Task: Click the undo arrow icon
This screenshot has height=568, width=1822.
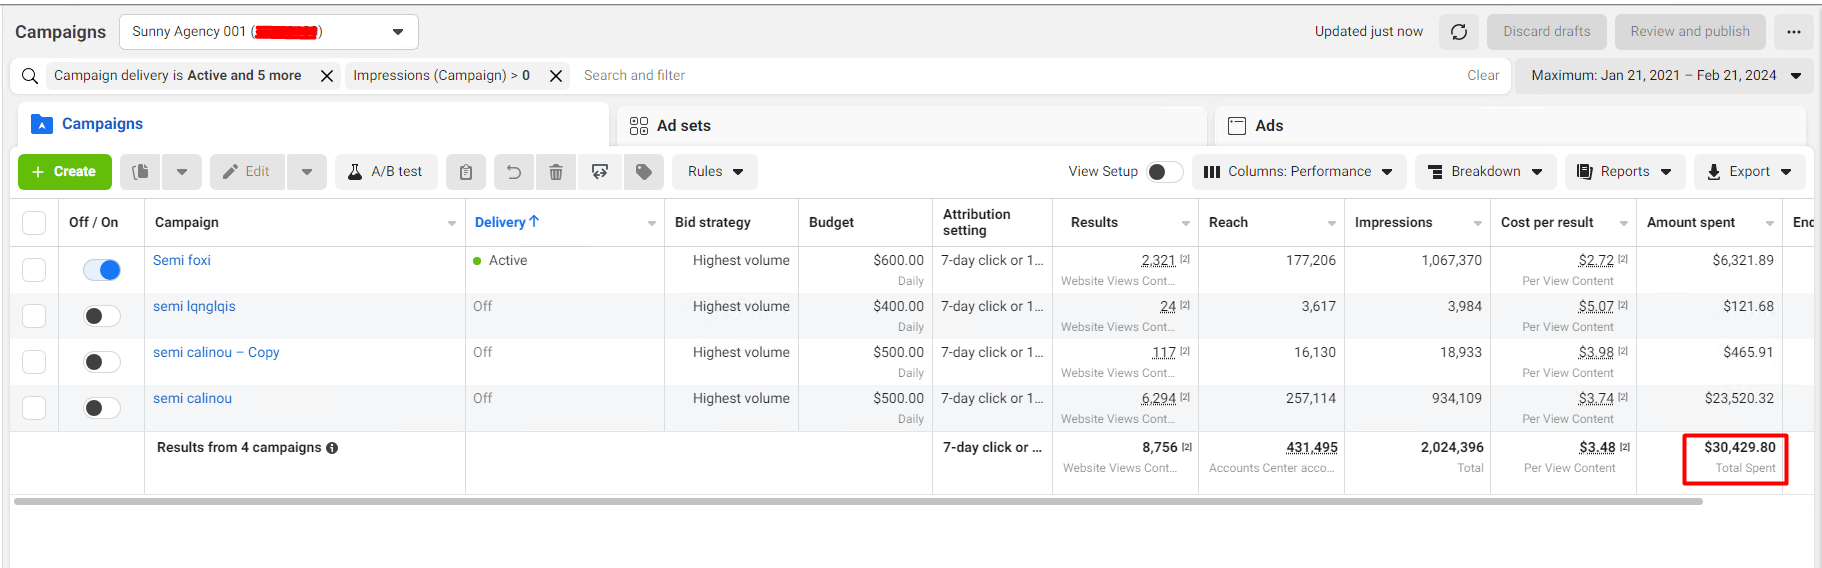Action: (513, 172)
